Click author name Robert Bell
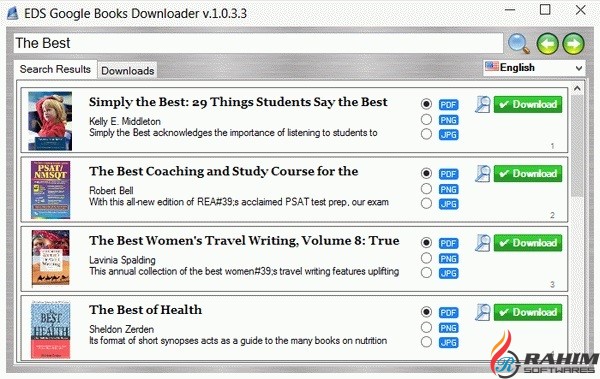Image resolution: width=600 pixels, height=379 pixels. pos(111,191)
